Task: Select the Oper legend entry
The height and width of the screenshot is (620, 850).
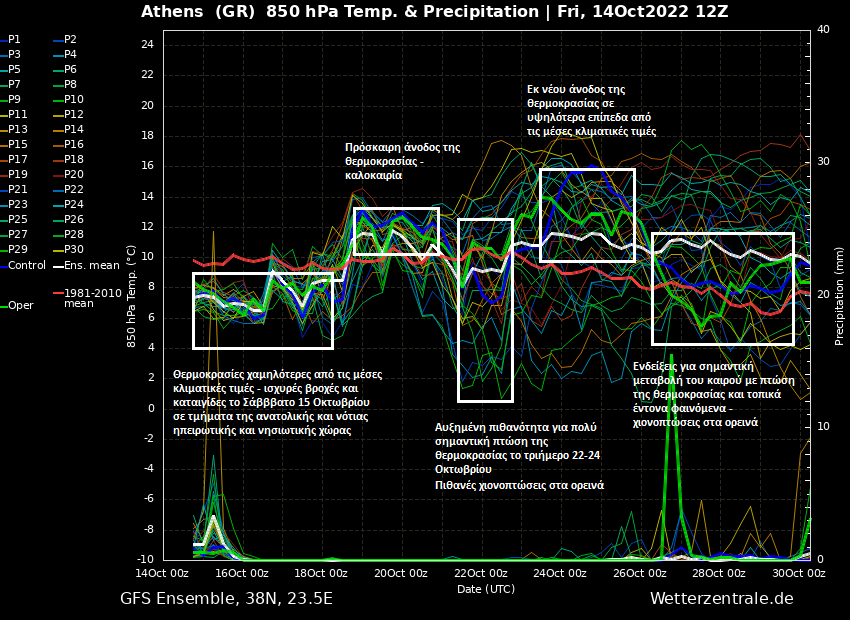Action: click(x=17, y=306)
